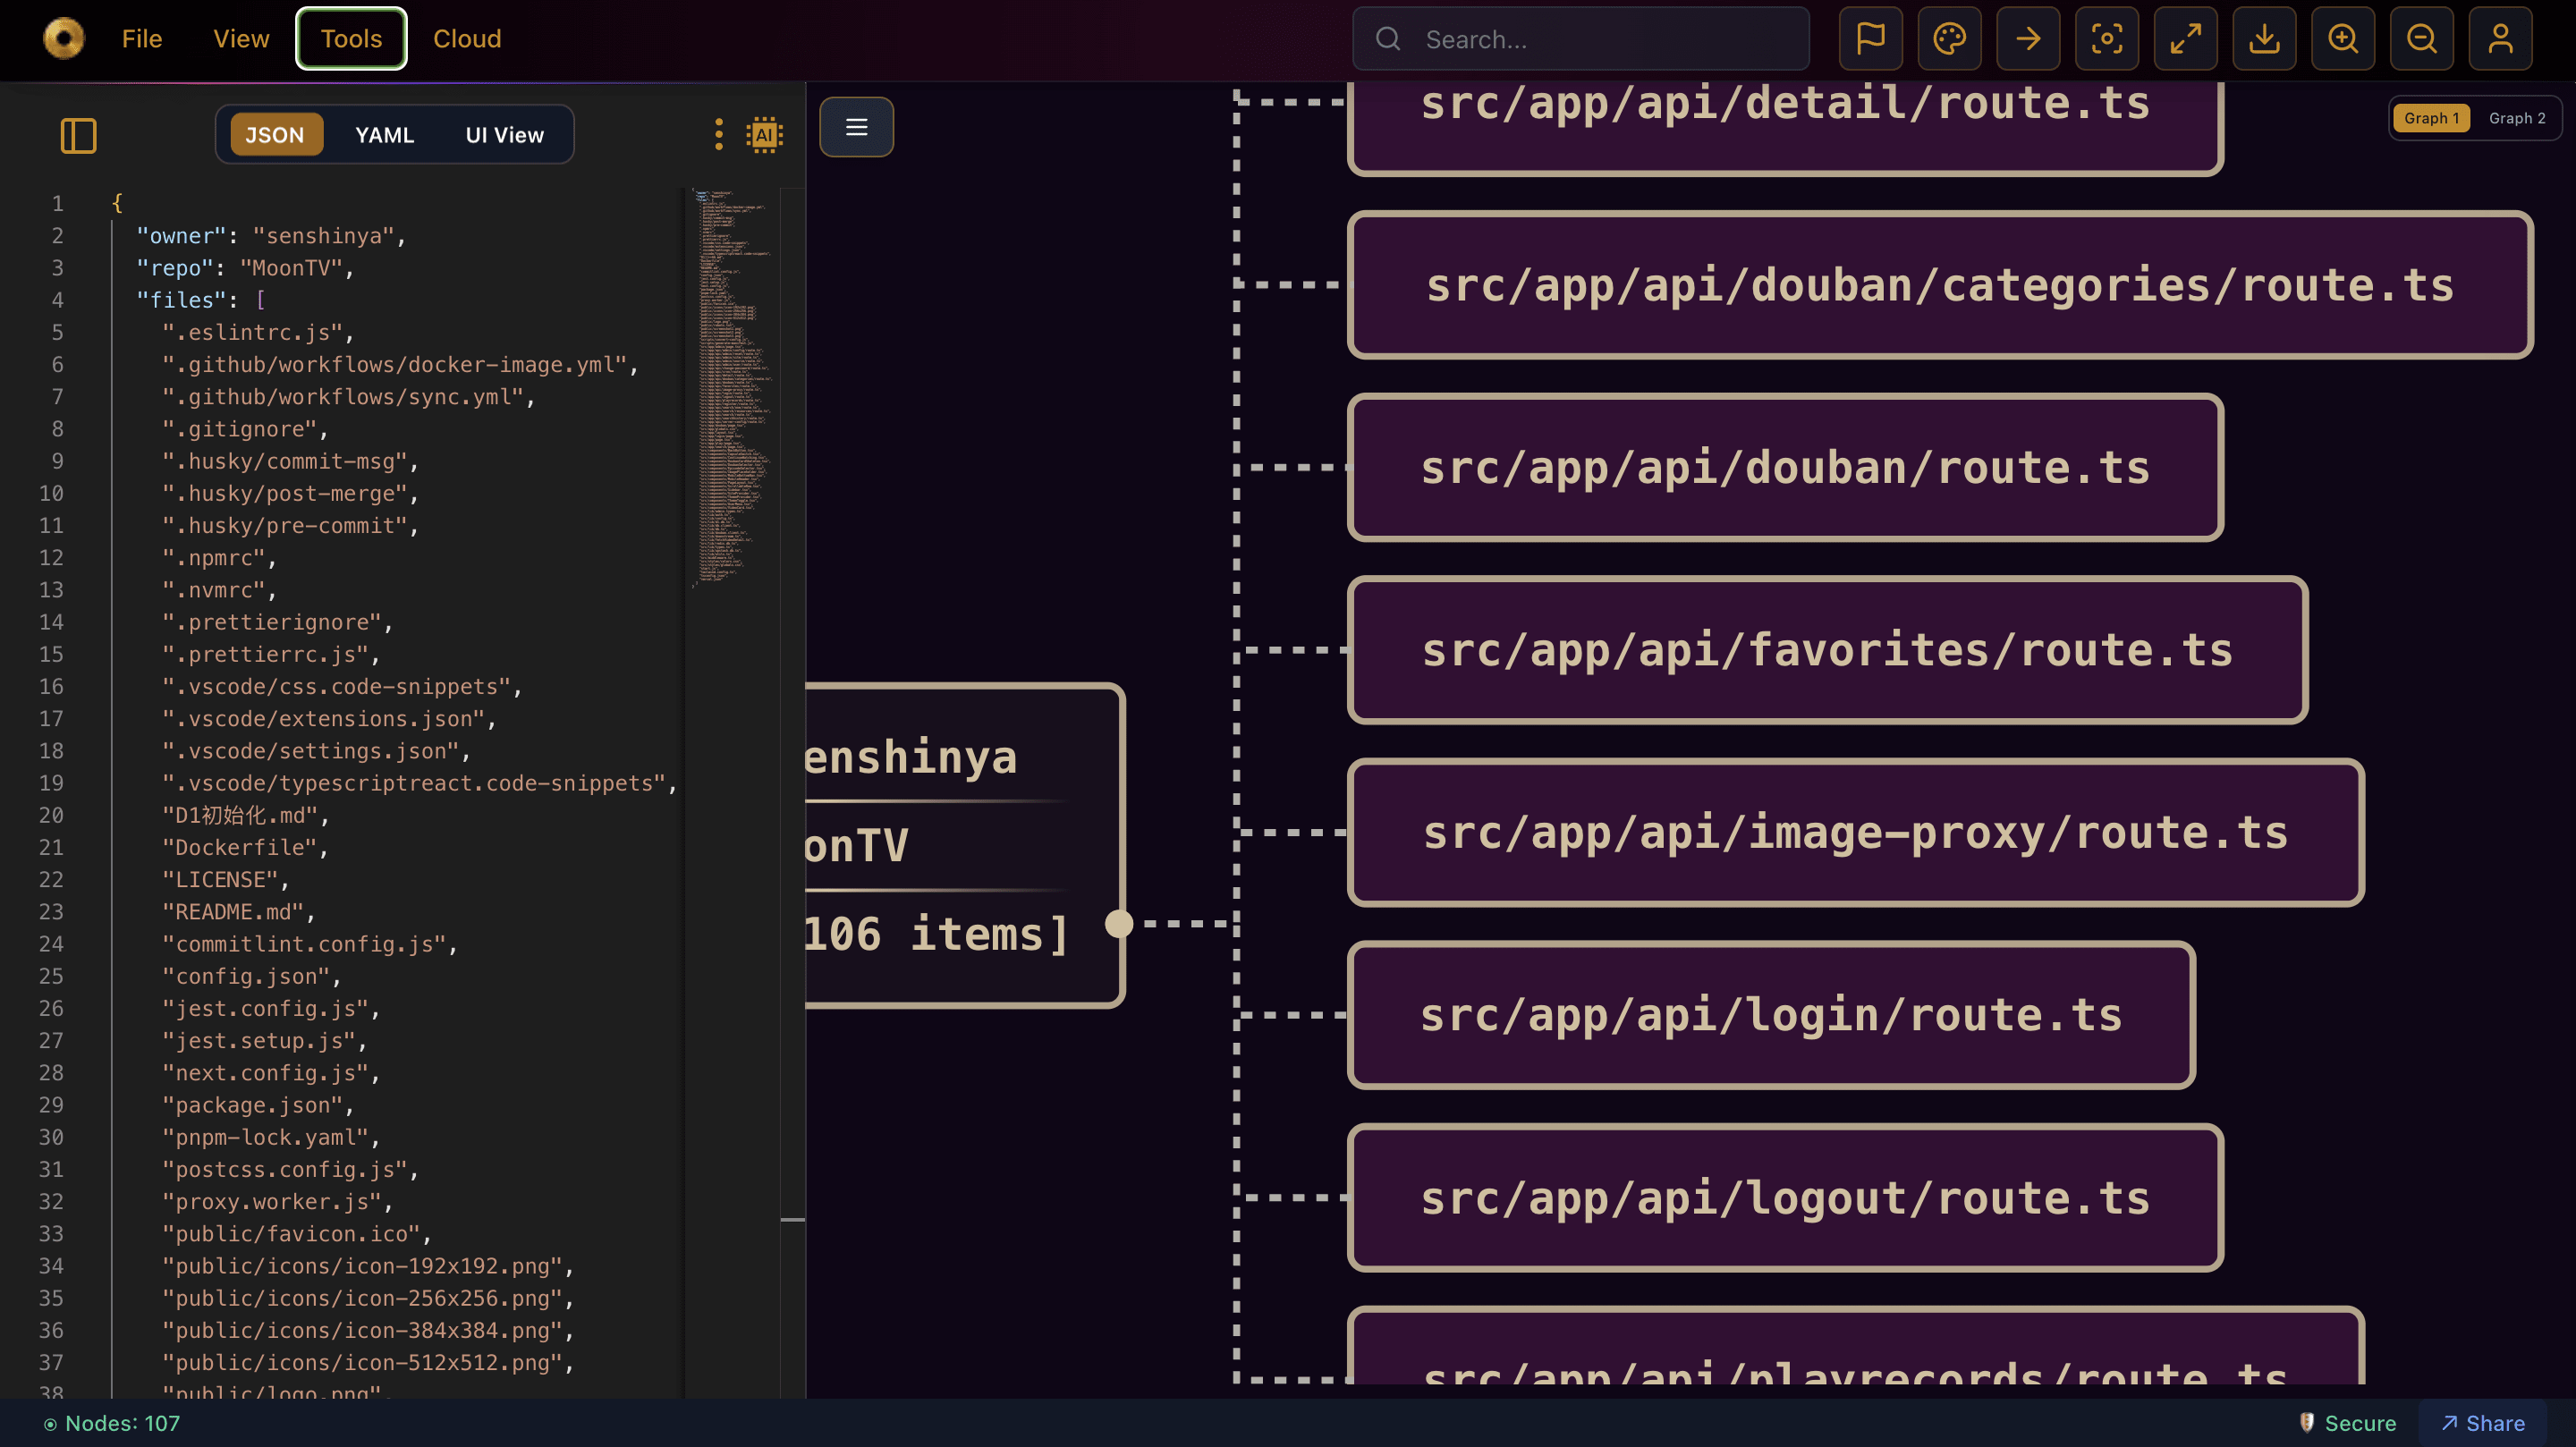2576x1447 pixels.
Task: Click the AI chip icon
Action: 765,134
